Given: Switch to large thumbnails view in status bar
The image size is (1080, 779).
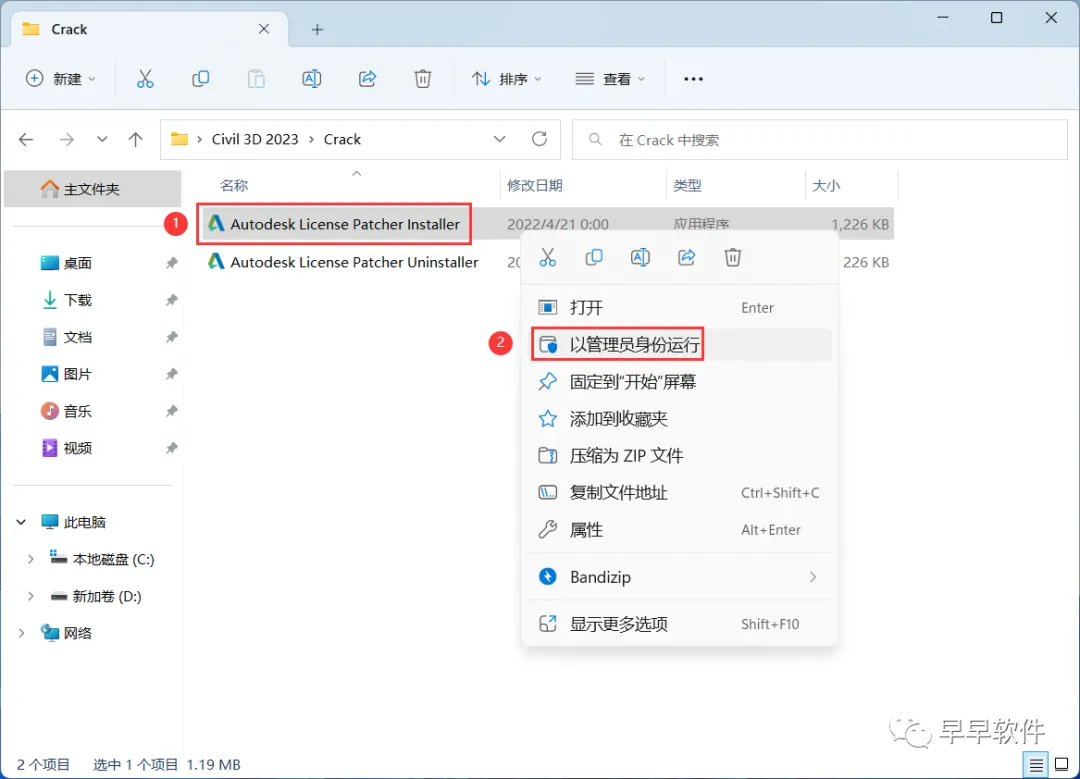Looking at the screenshot, I should coord(1061,765).
